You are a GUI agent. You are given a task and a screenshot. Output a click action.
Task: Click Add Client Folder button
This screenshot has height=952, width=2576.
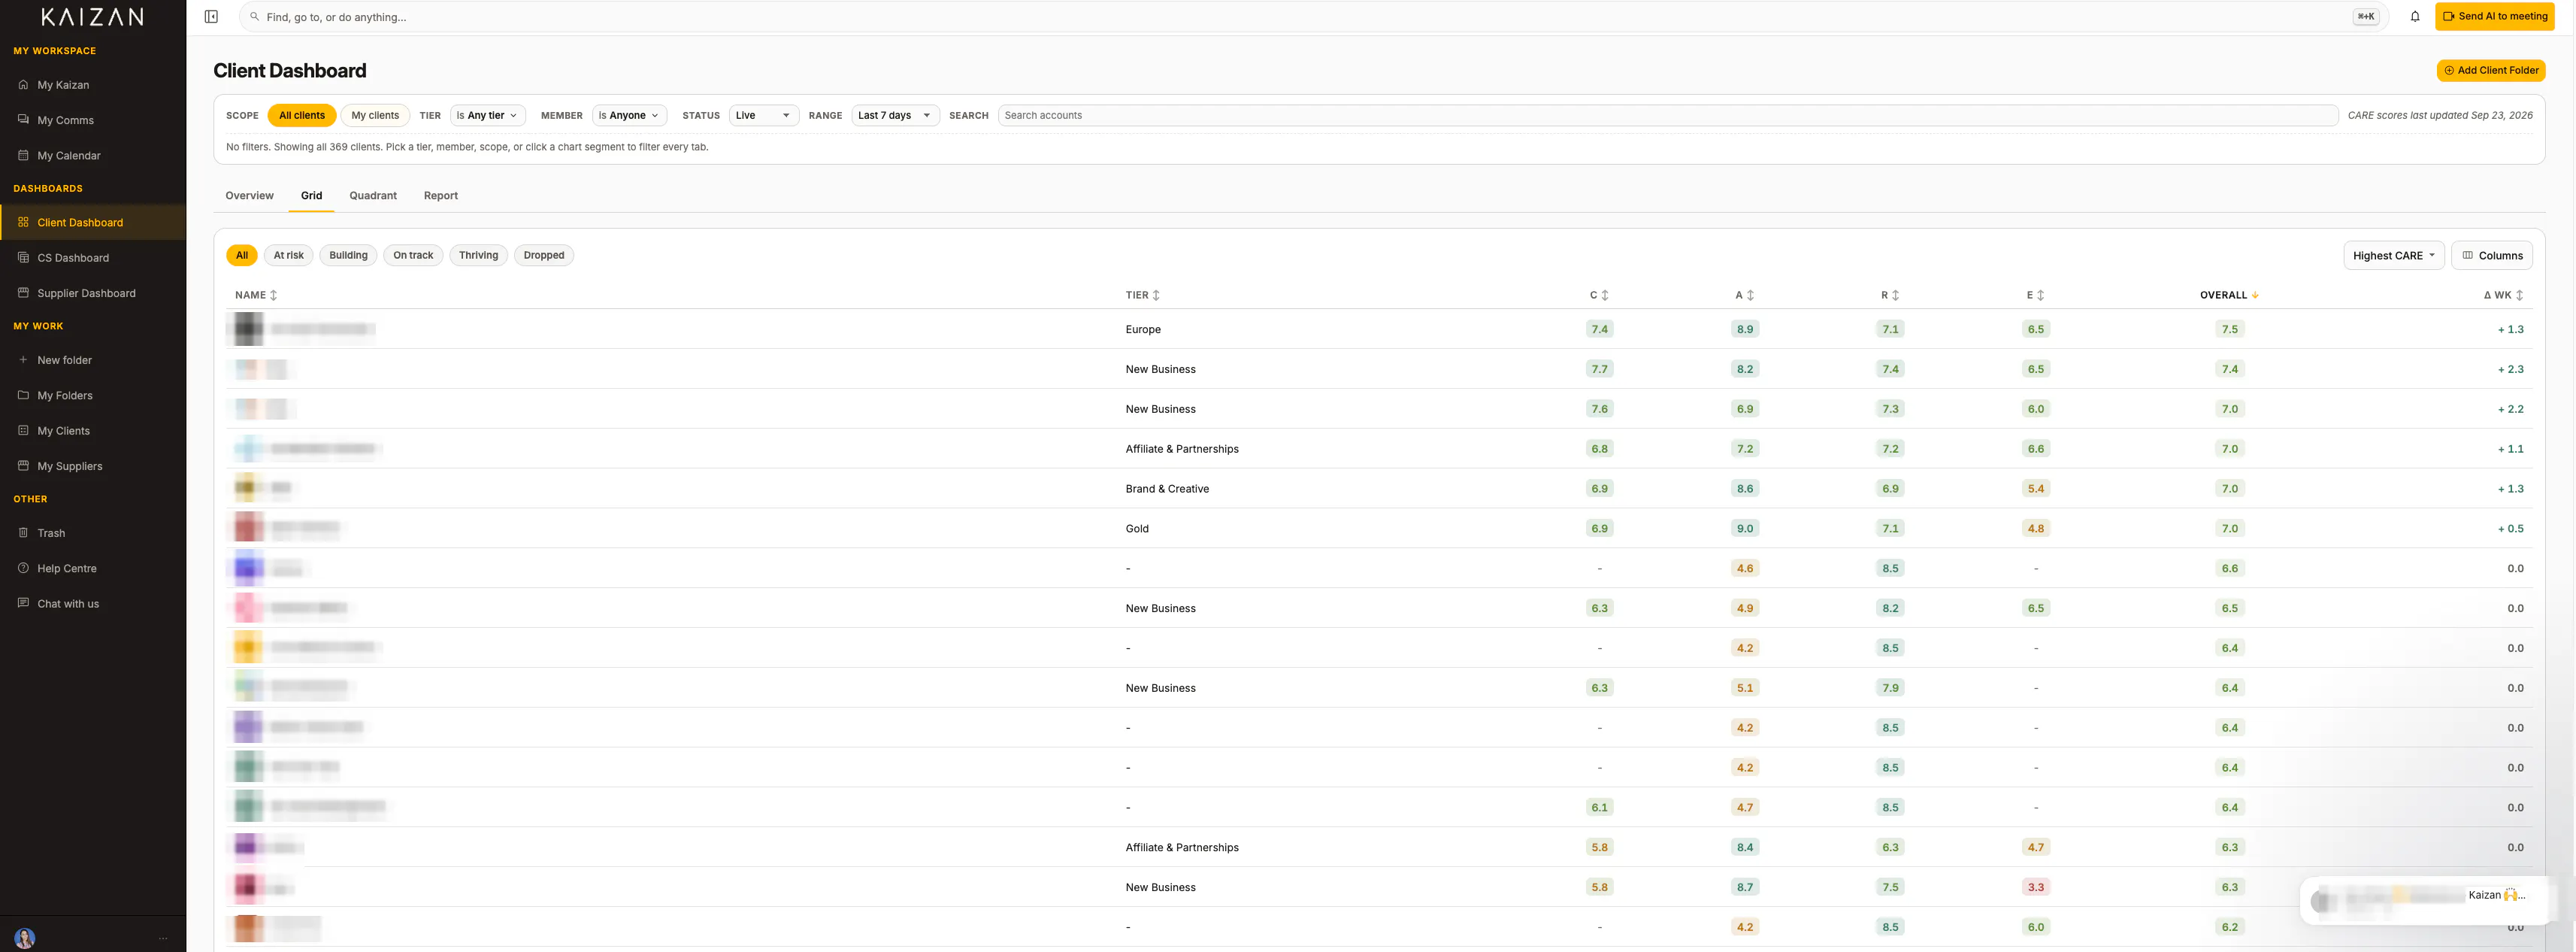2491,70
